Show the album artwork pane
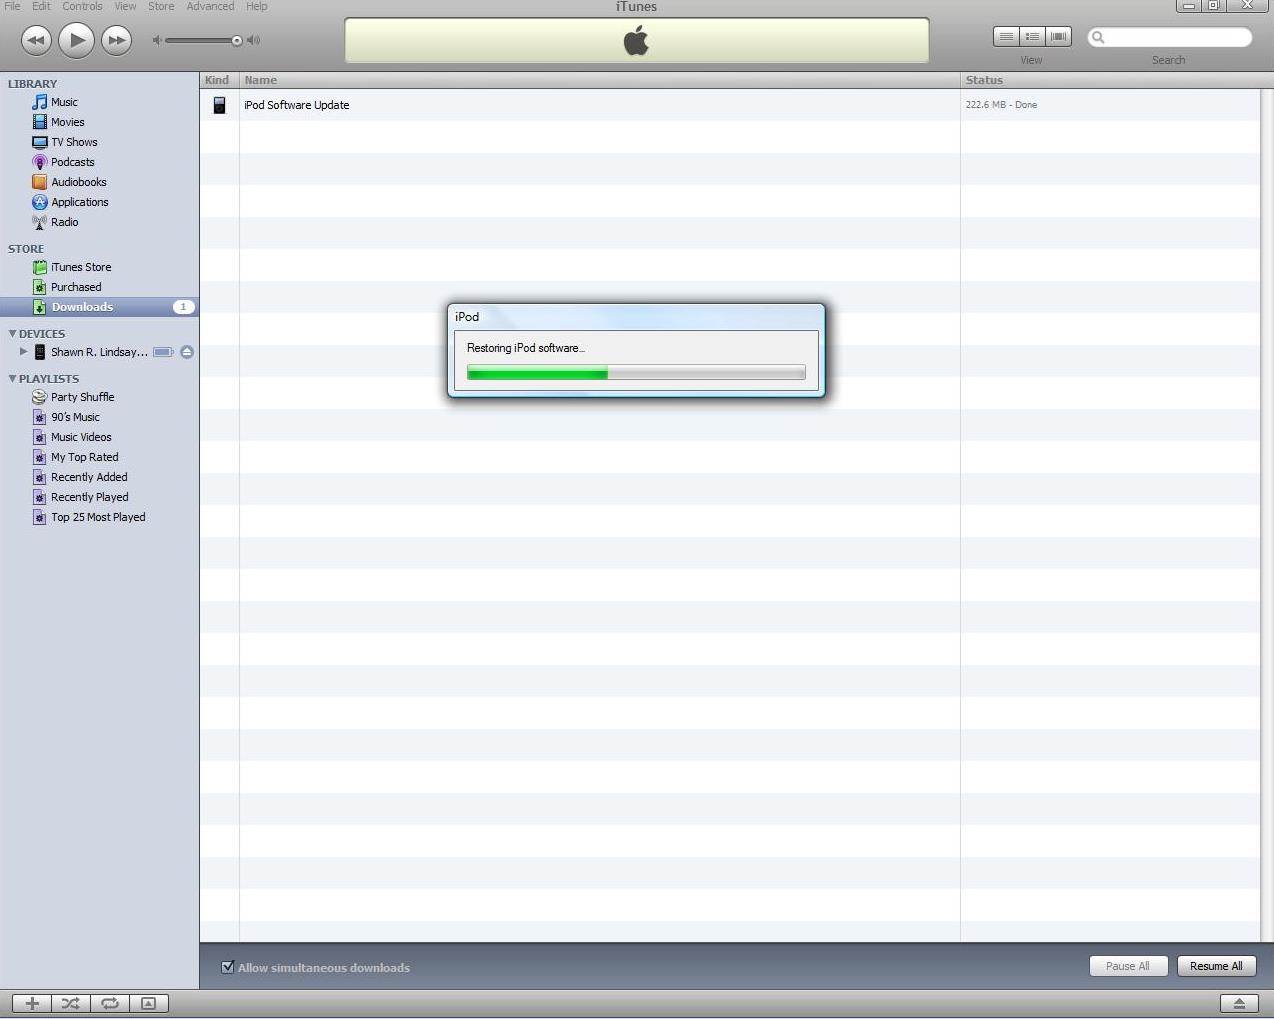 coord(148,1003)
